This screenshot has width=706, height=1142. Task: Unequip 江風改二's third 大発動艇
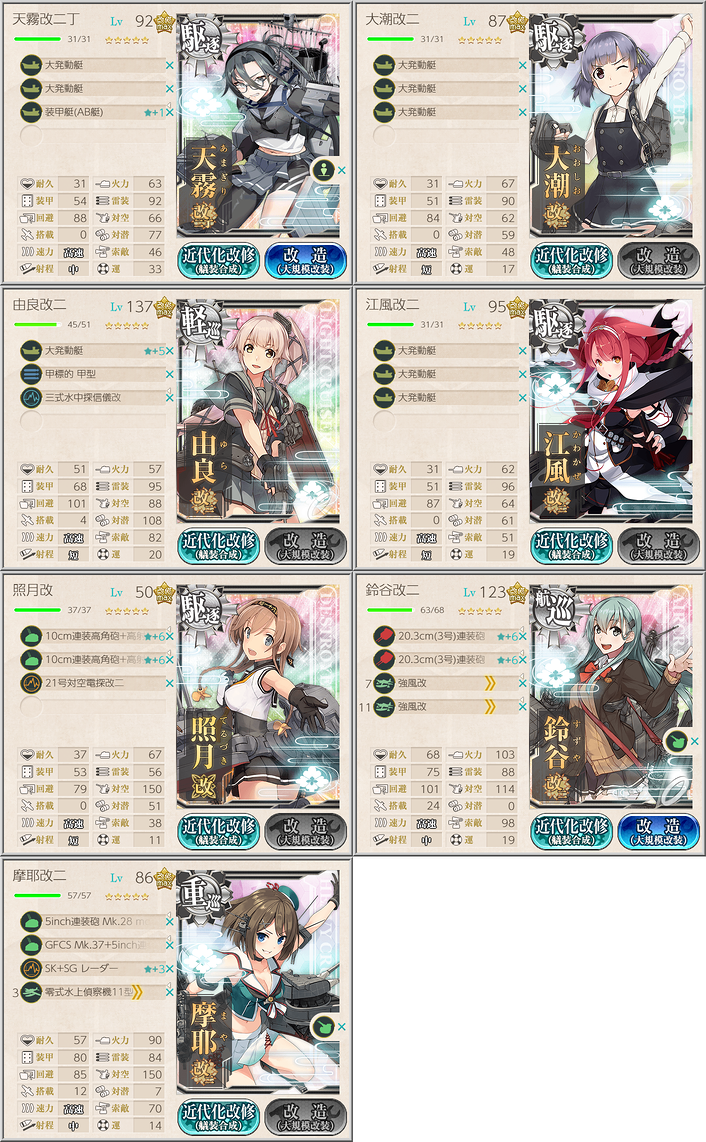[522, 398]
